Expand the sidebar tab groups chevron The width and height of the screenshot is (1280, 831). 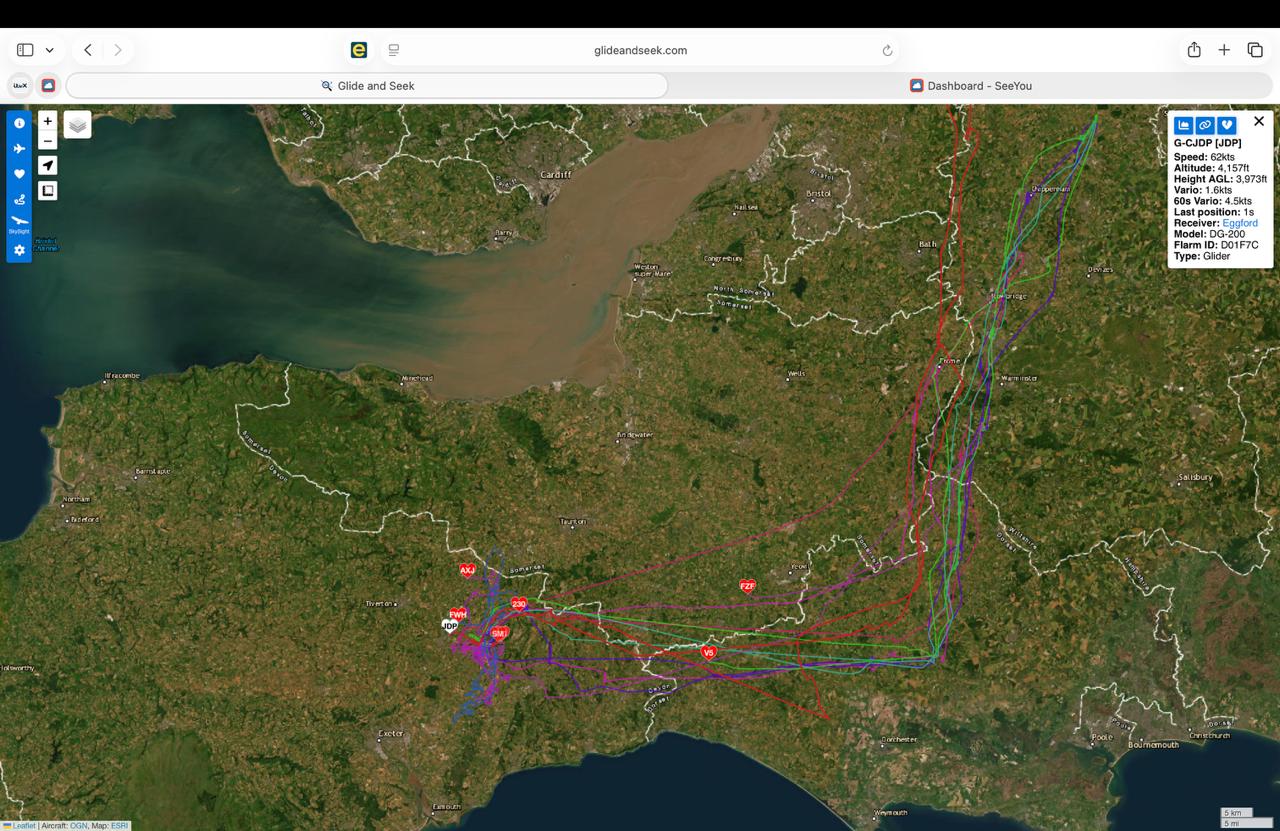pyautogui.click(x=49, y=50)
